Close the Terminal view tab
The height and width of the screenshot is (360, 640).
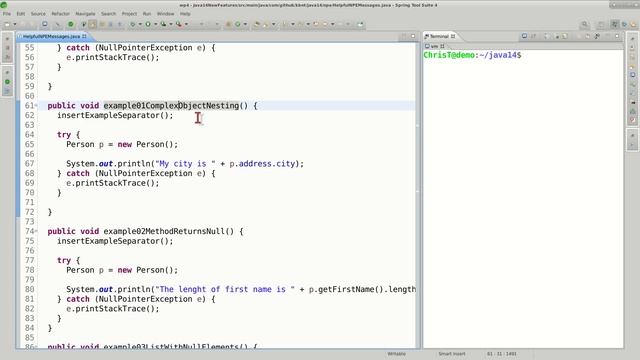tap(453, 36)
